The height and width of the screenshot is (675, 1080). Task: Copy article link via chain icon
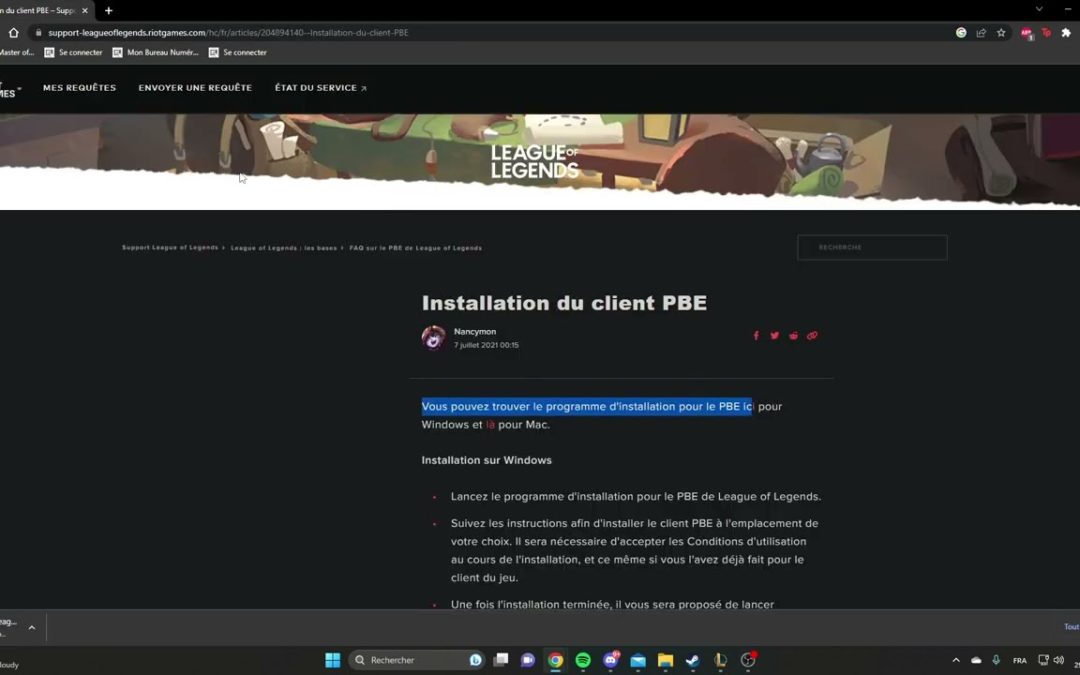point(812,335)
